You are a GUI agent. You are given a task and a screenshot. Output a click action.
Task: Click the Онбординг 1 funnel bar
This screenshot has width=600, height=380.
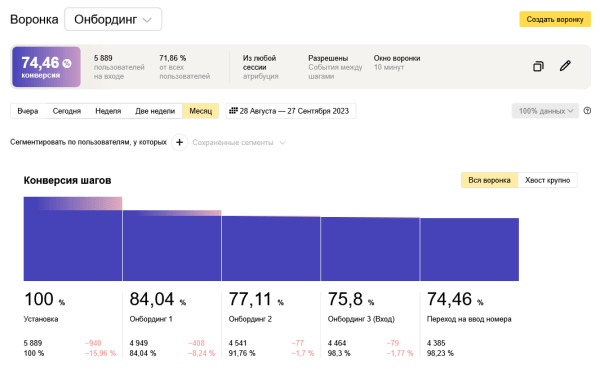click(172, 245)
